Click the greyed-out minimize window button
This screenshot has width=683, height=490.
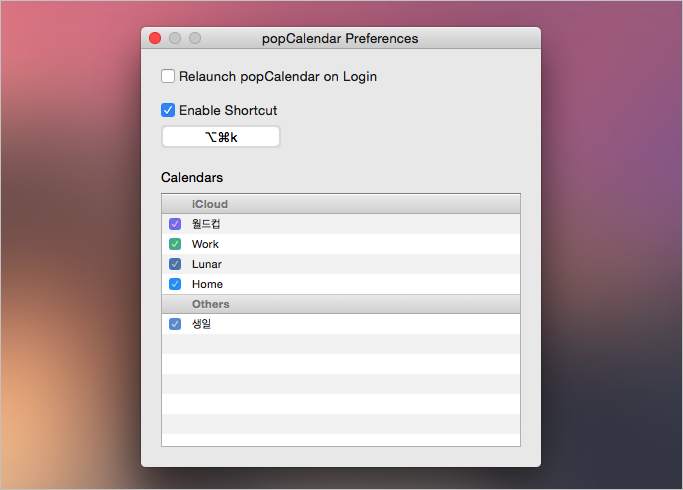coord(175,38)
